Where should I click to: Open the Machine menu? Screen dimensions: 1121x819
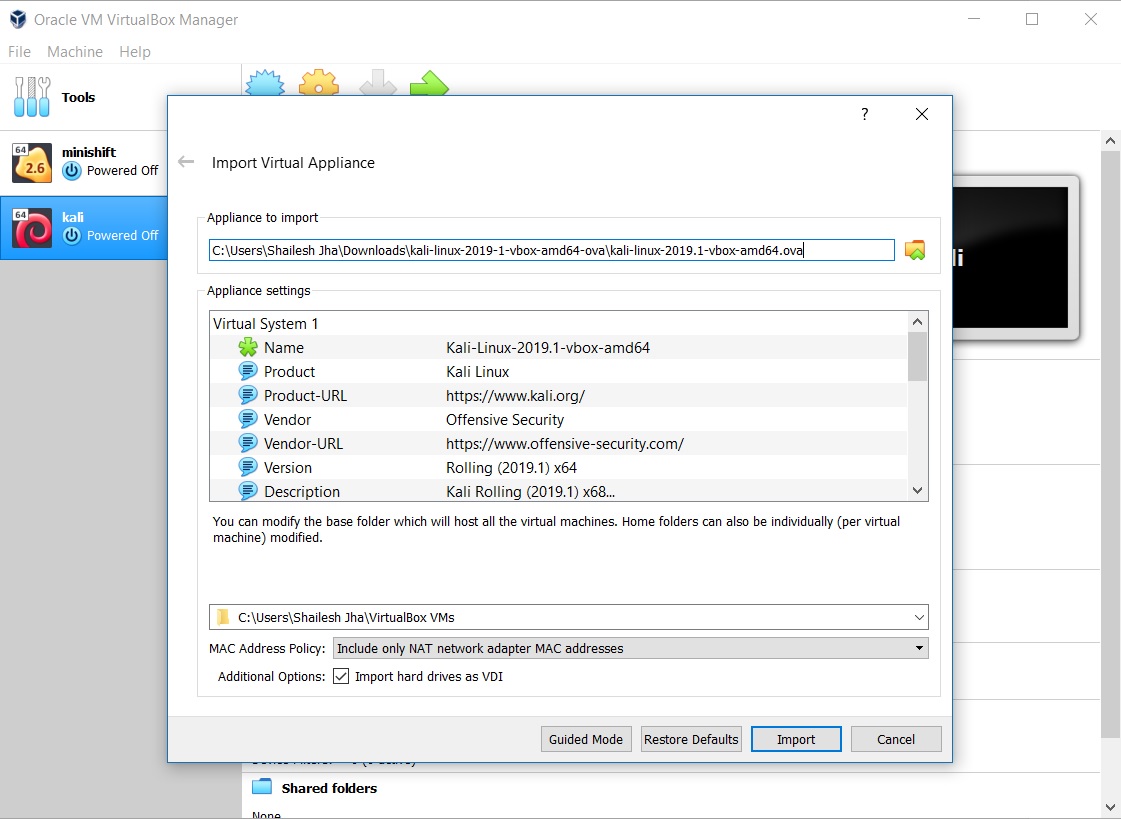coord(75,51)
